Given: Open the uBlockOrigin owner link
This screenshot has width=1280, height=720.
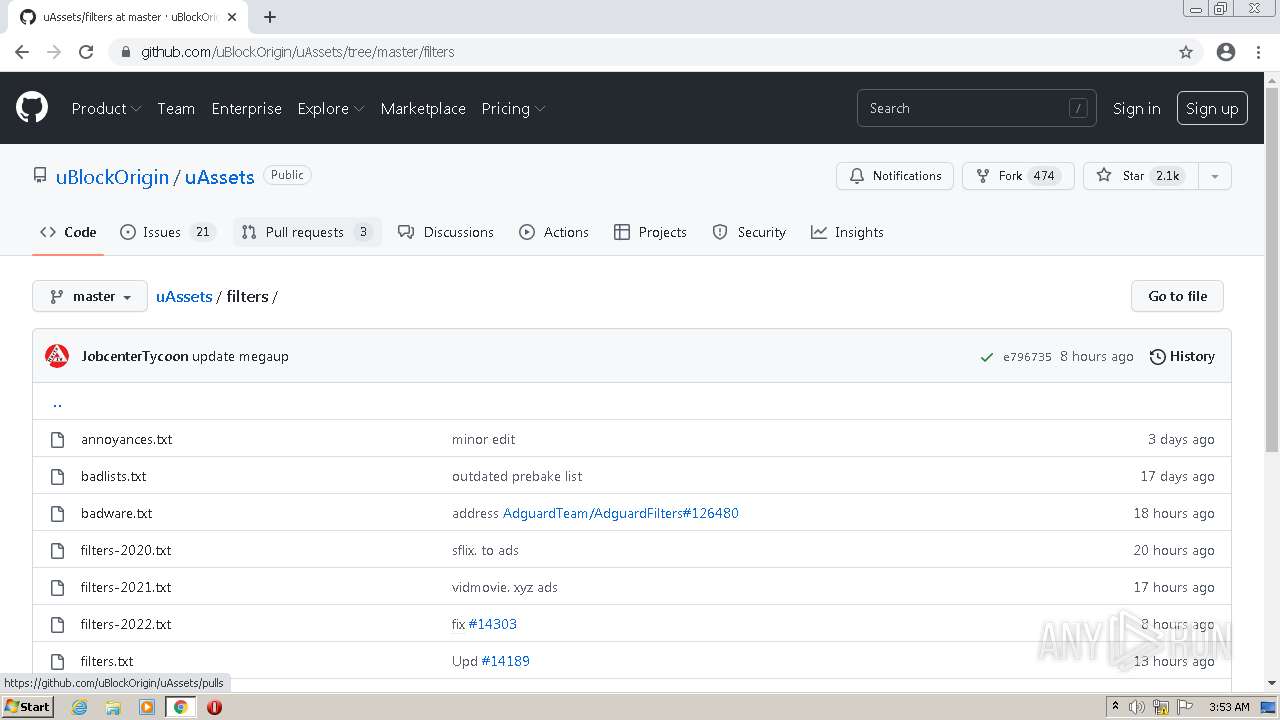Looking at the screenshot, I should [x=112, y=177].
